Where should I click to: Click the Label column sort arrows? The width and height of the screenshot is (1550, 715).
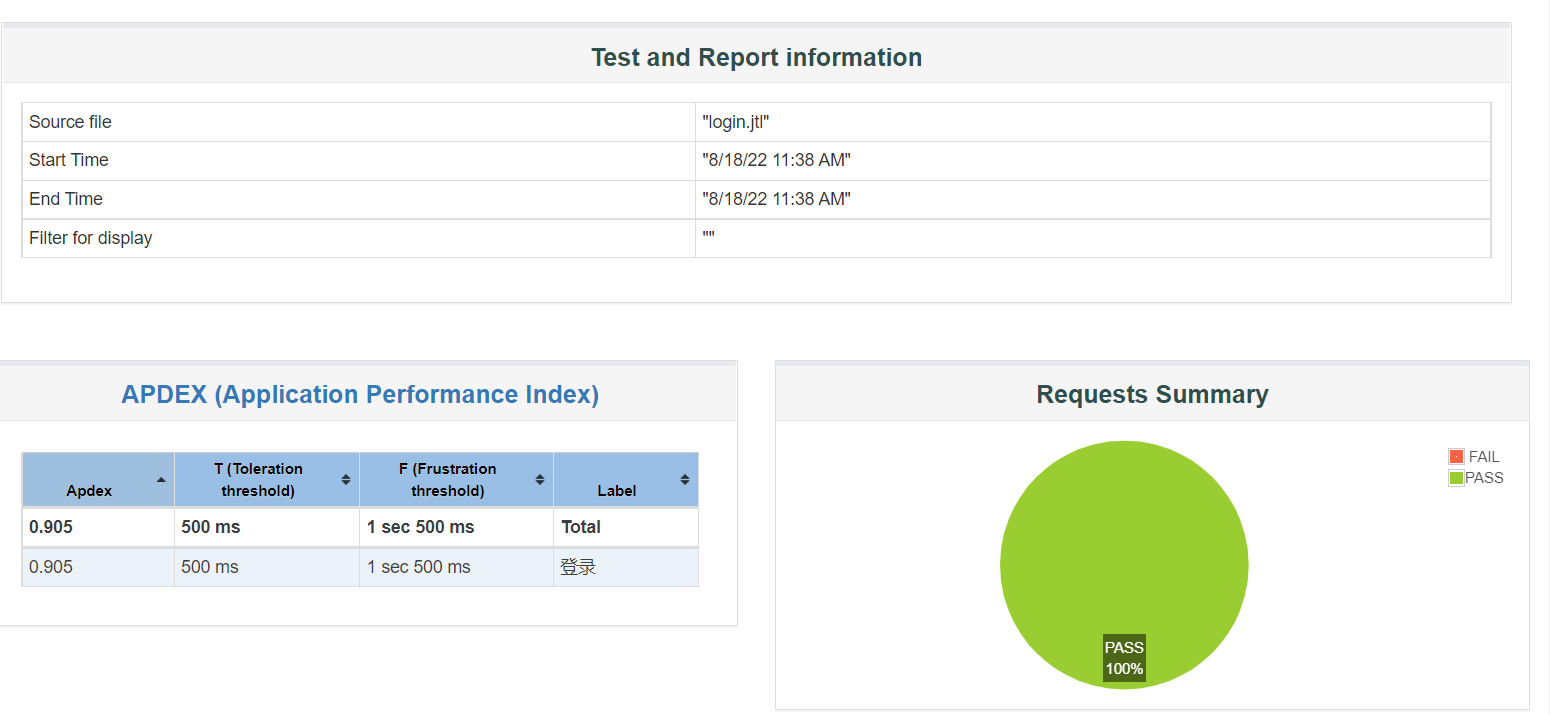tap(685, 480)
